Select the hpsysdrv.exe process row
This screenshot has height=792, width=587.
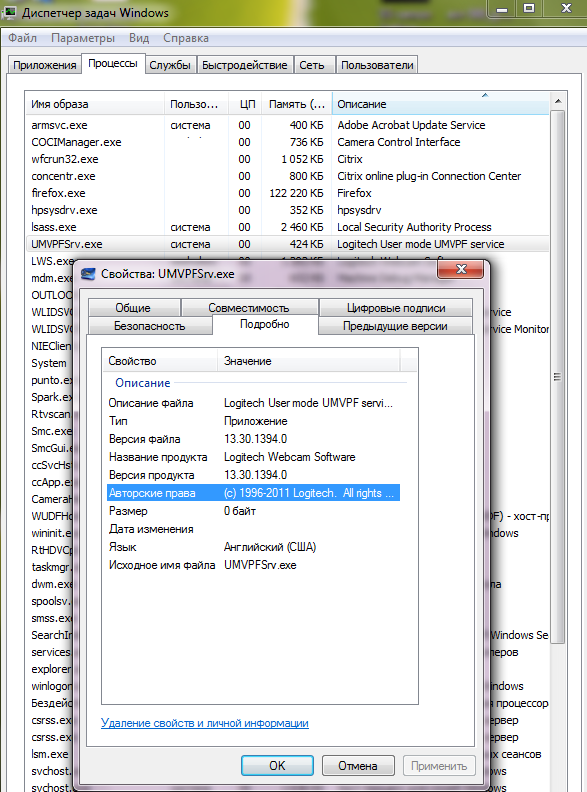point(287,210)
